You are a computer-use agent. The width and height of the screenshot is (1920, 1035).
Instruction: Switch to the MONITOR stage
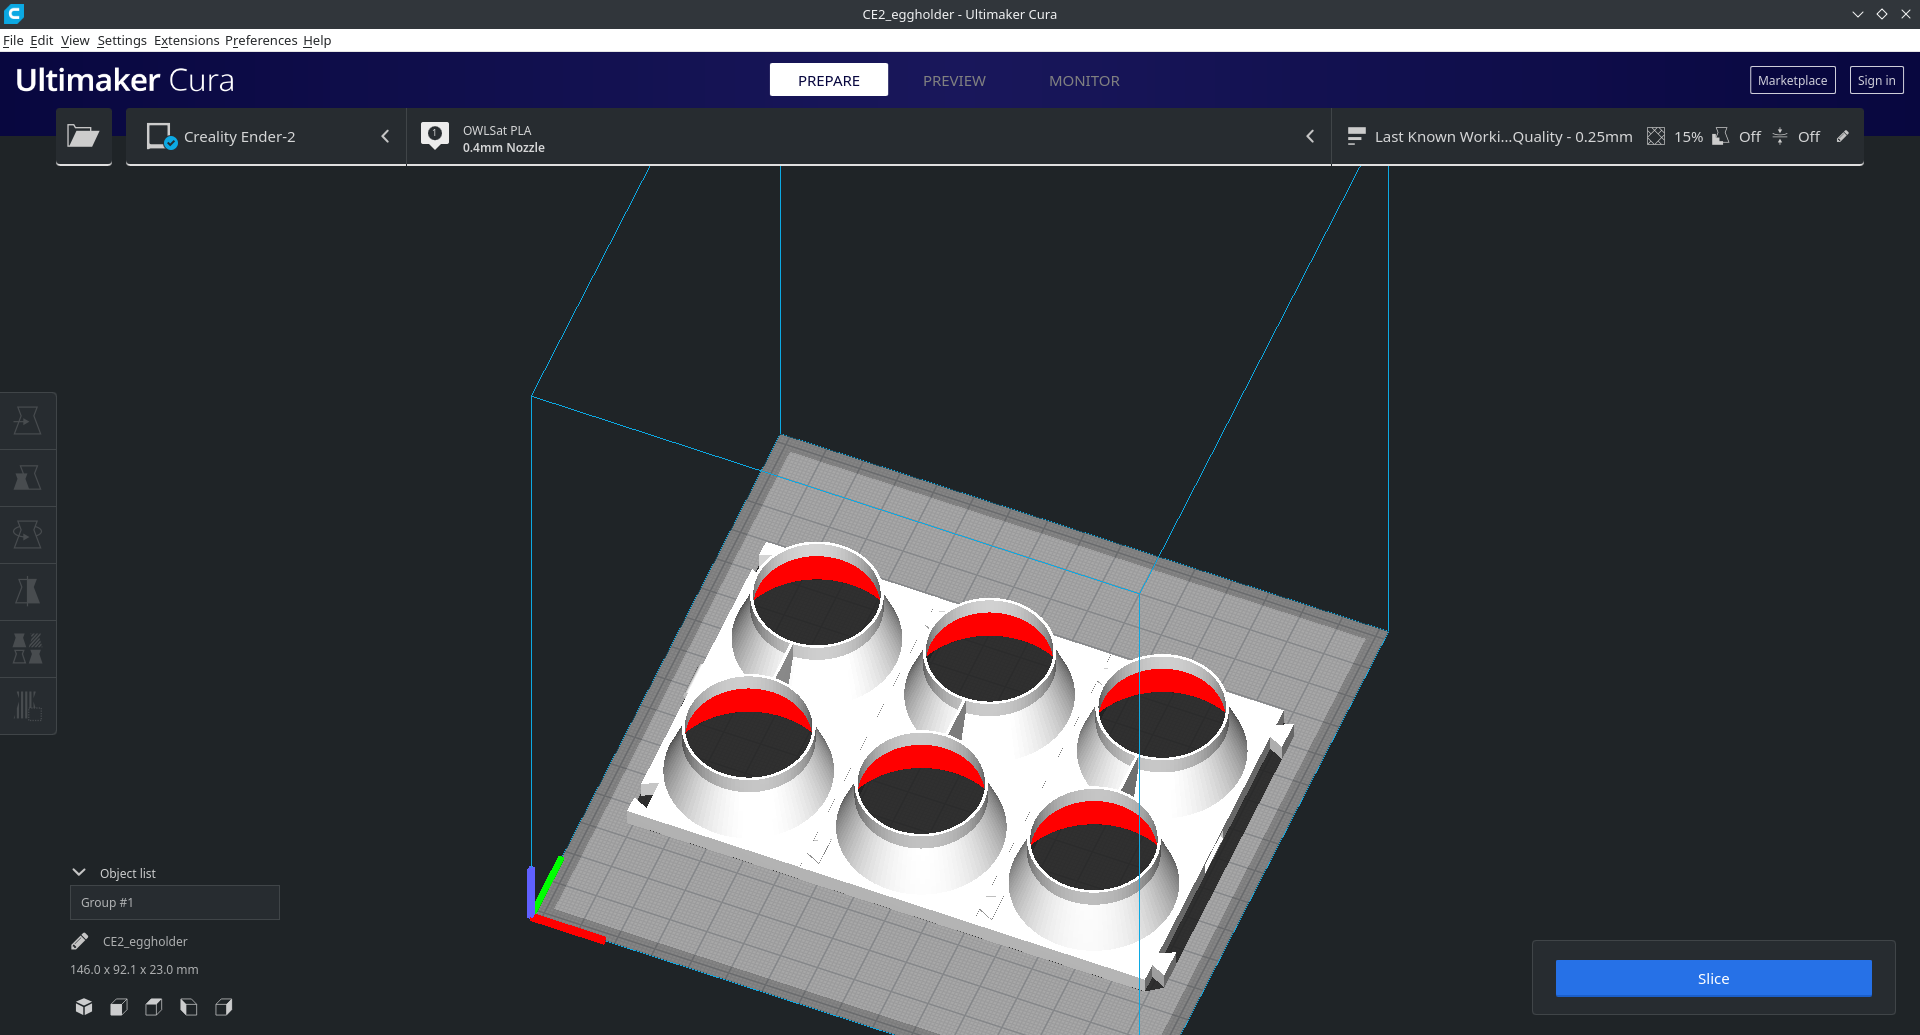pyautogui.click(x=1084, y=80)
